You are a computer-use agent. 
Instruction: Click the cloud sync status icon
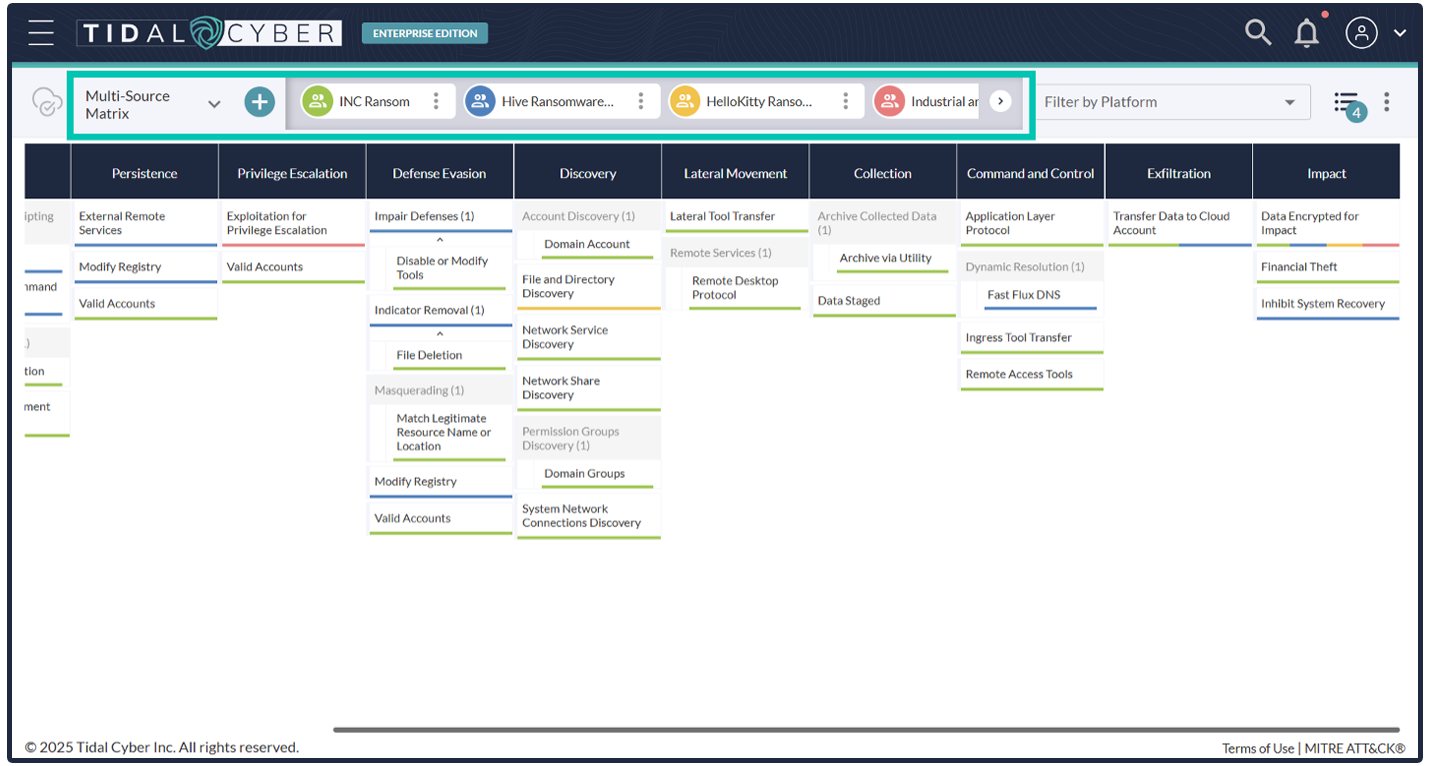point(46,102)
